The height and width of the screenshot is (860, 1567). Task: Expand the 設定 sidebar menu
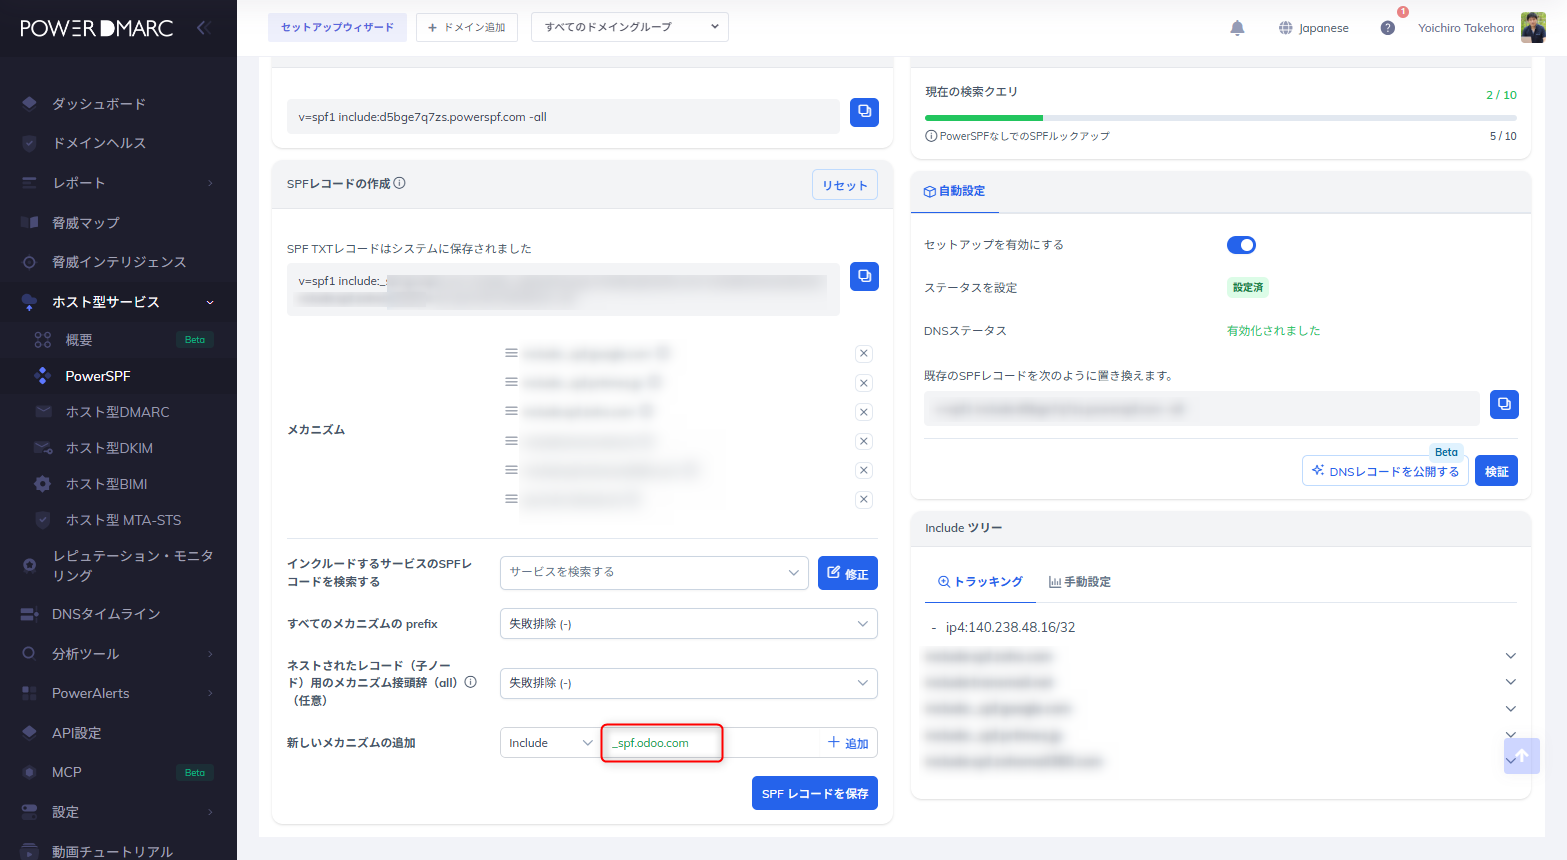118,812
